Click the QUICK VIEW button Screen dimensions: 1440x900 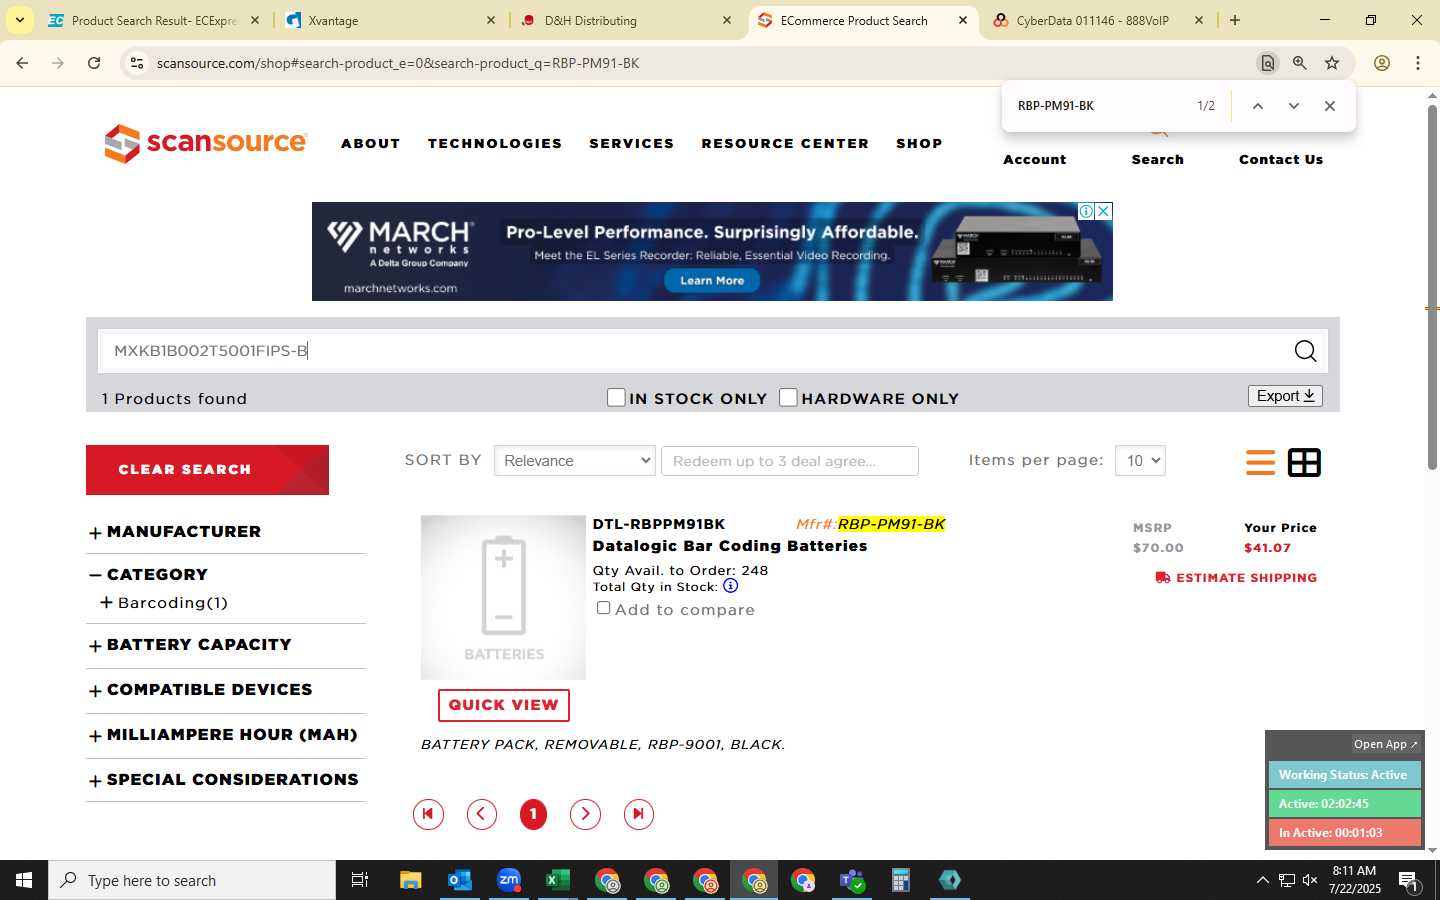[504, 705]
